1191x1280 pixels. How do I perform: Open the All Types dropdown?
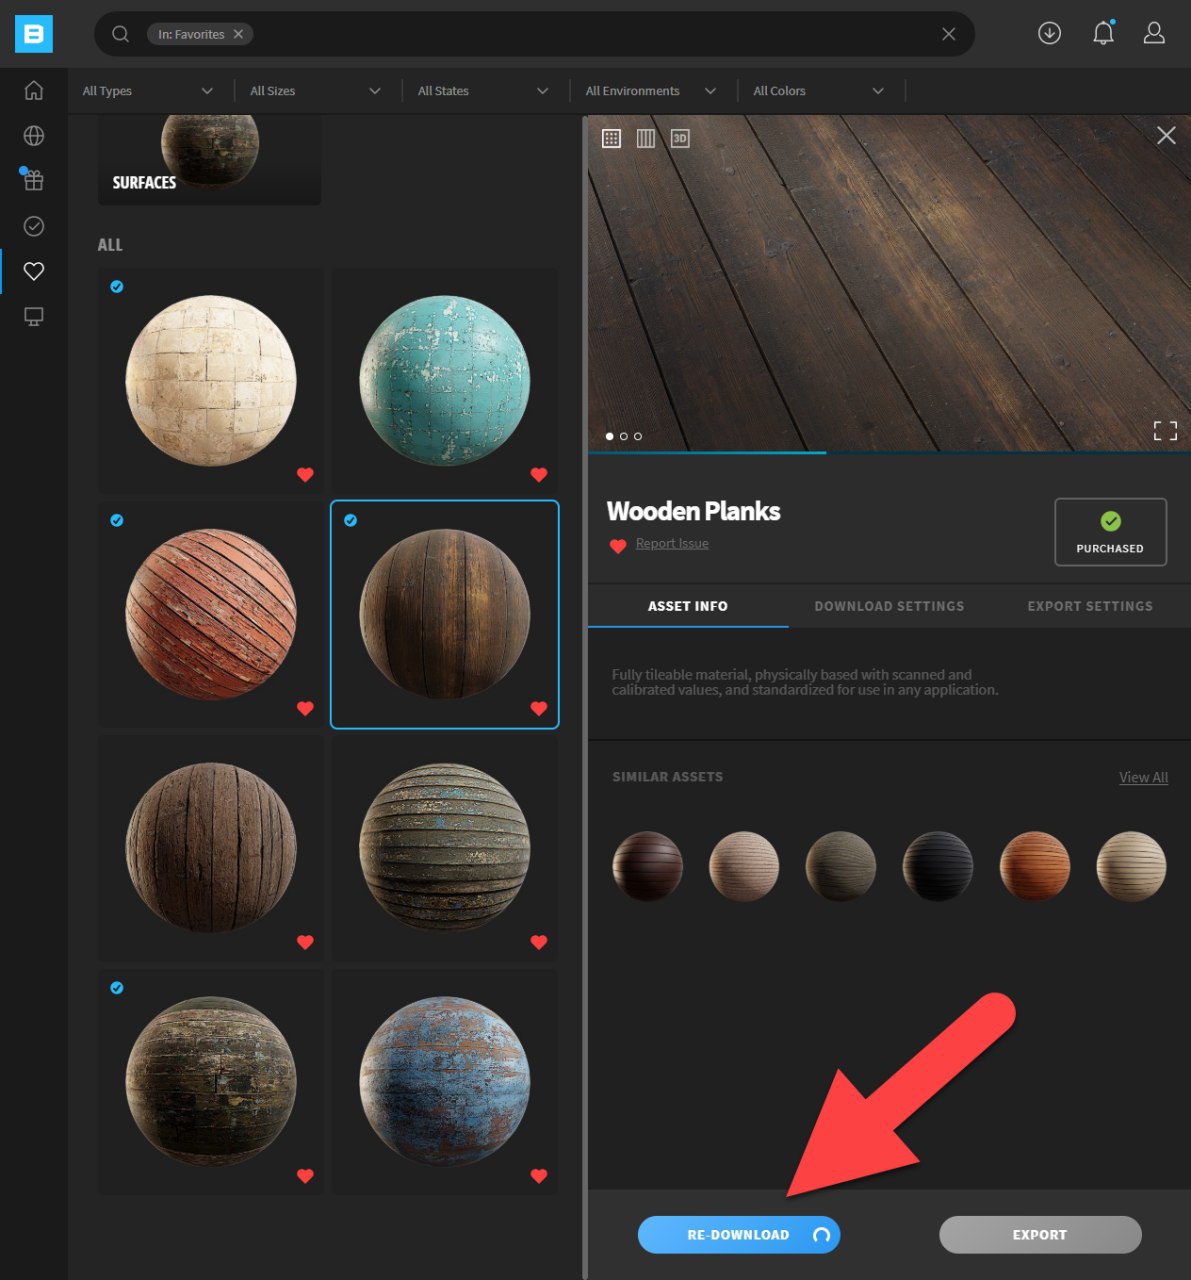tap(148, 91)
